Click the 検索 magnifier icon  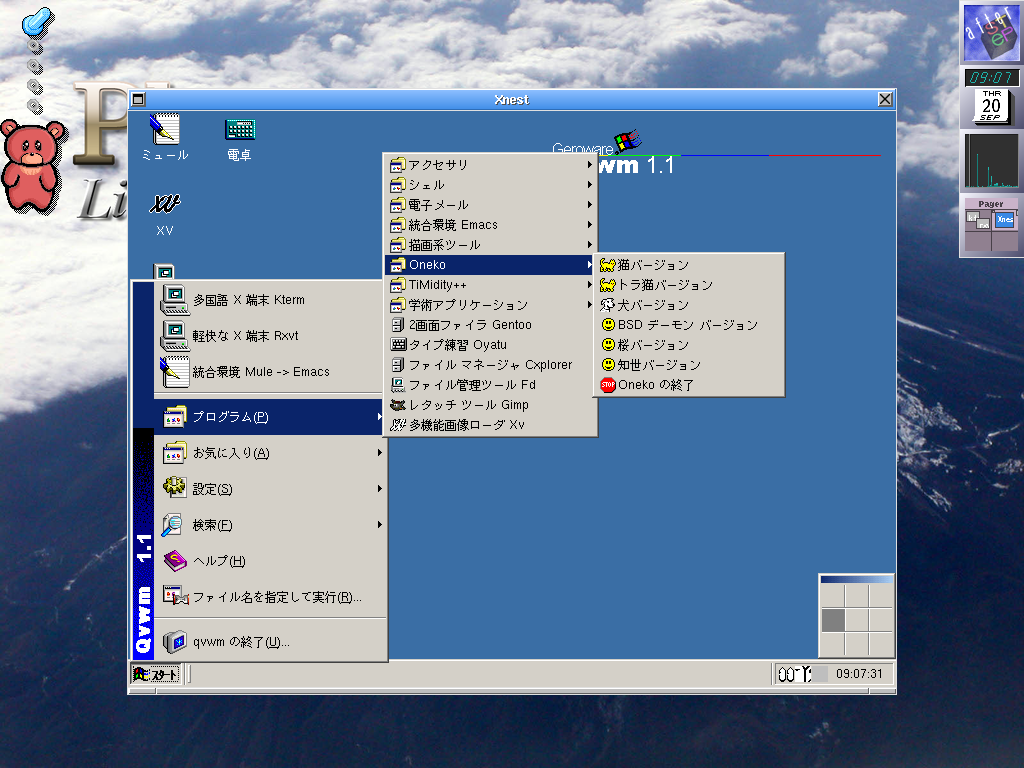173,524
